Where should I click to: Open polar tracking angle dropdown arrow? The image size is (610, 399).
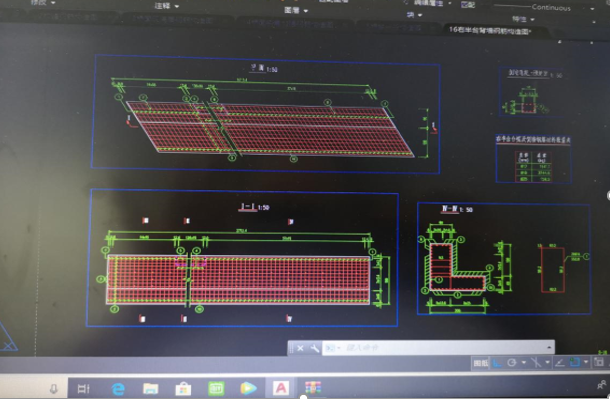(x=524, y=363)
